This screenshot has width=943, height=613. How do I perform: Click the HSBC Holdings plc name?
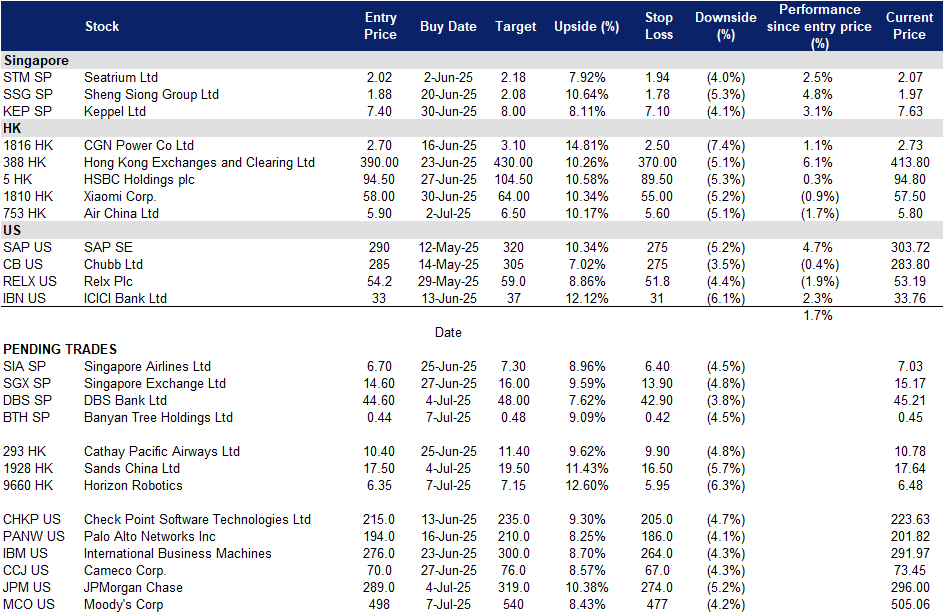coord(140,179)
